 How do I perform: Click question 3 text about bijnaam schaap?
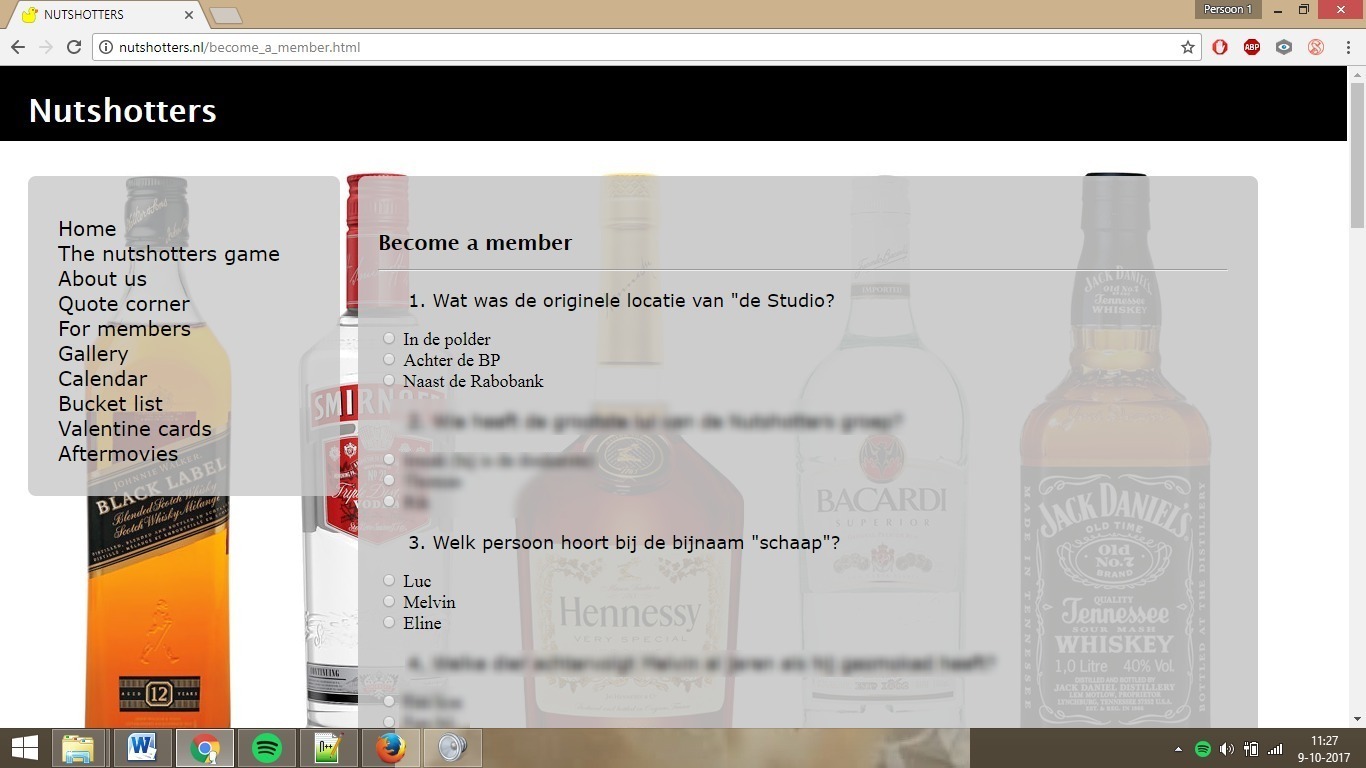tap(624, 543)
